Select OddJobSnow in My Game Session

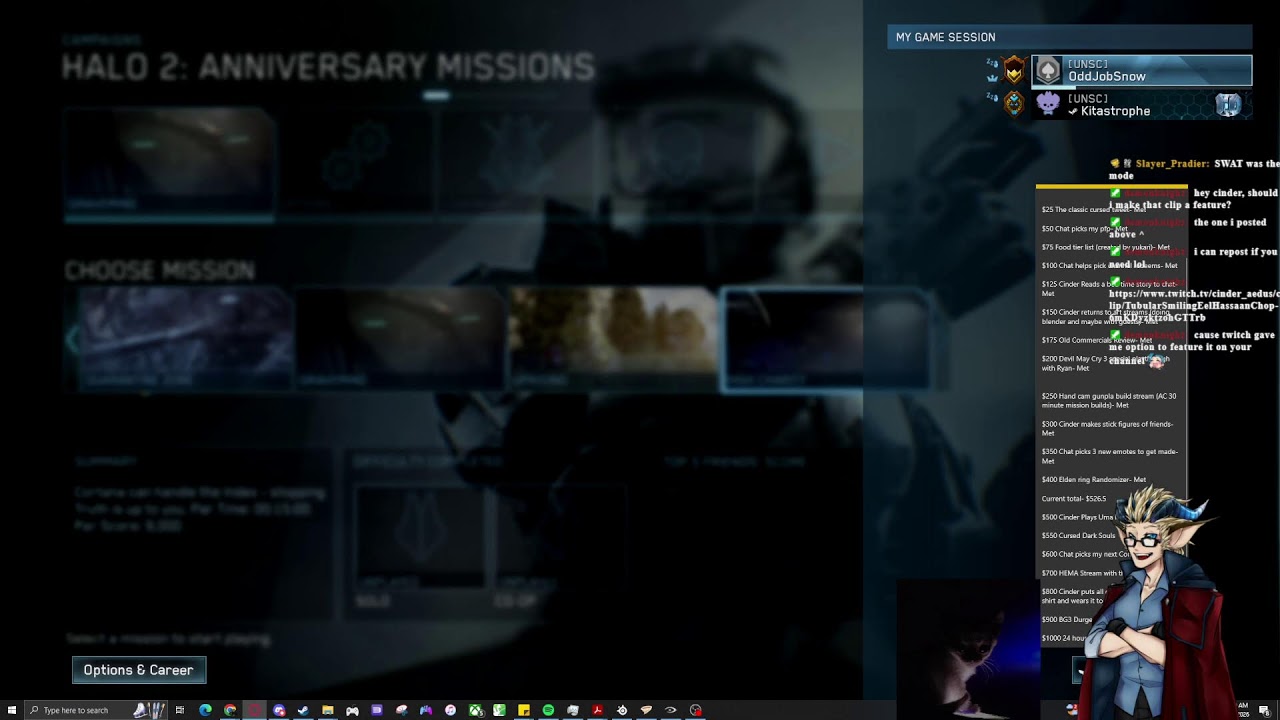pyautogui.click(x=1141, y=71)
